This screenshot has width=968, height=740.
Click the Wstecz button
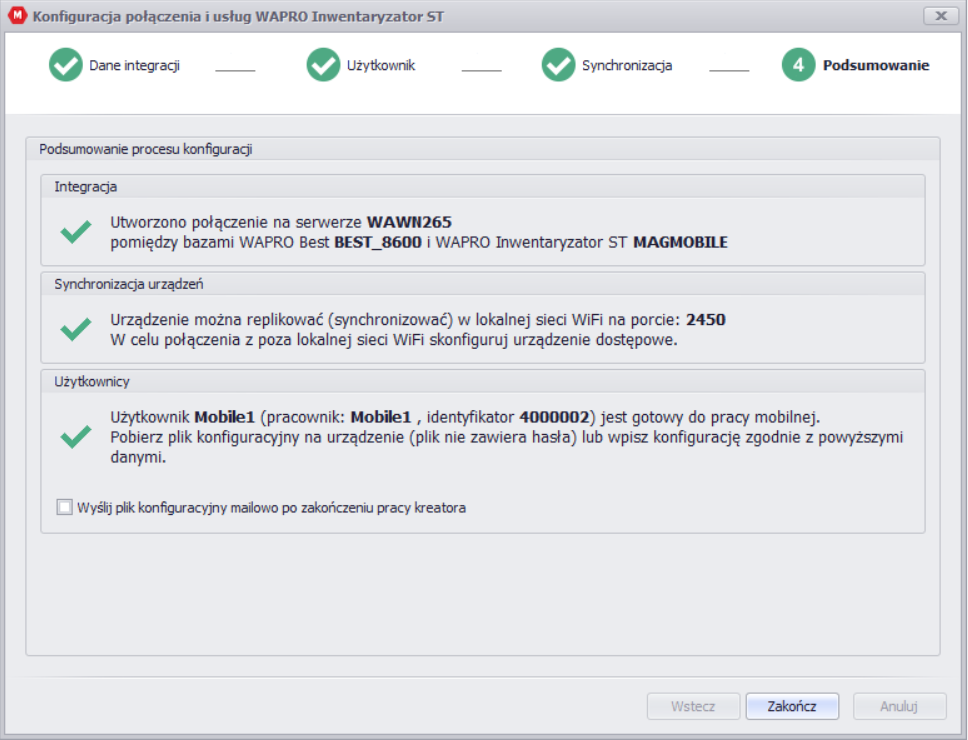pos(693,706)
